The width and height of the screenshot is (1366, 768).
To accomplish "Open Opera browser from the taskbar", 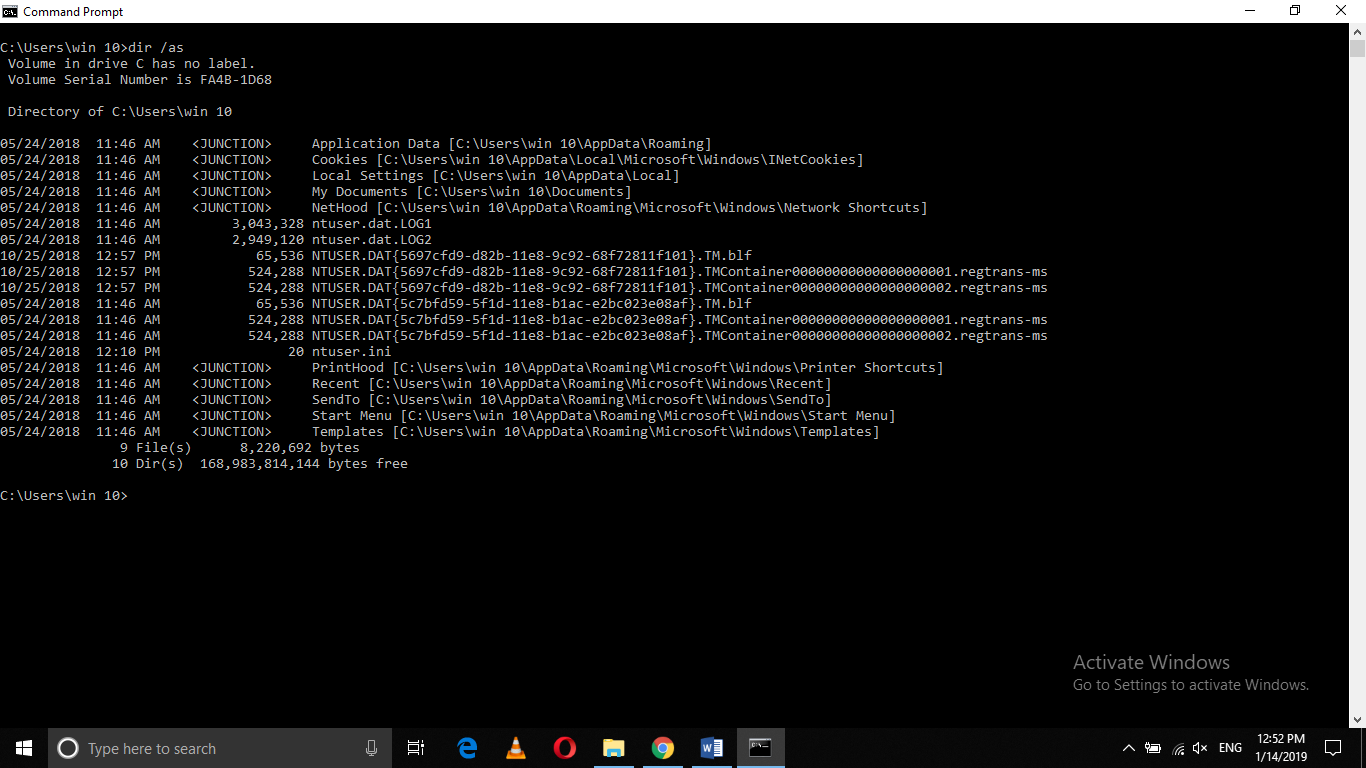I will click(564, 747).
